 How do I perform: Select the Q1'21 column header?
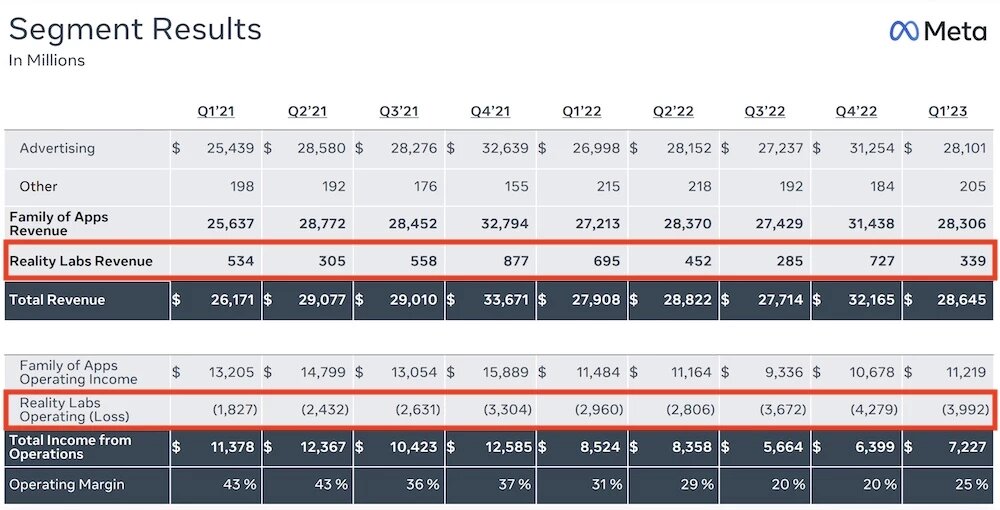tap(216, 111)
